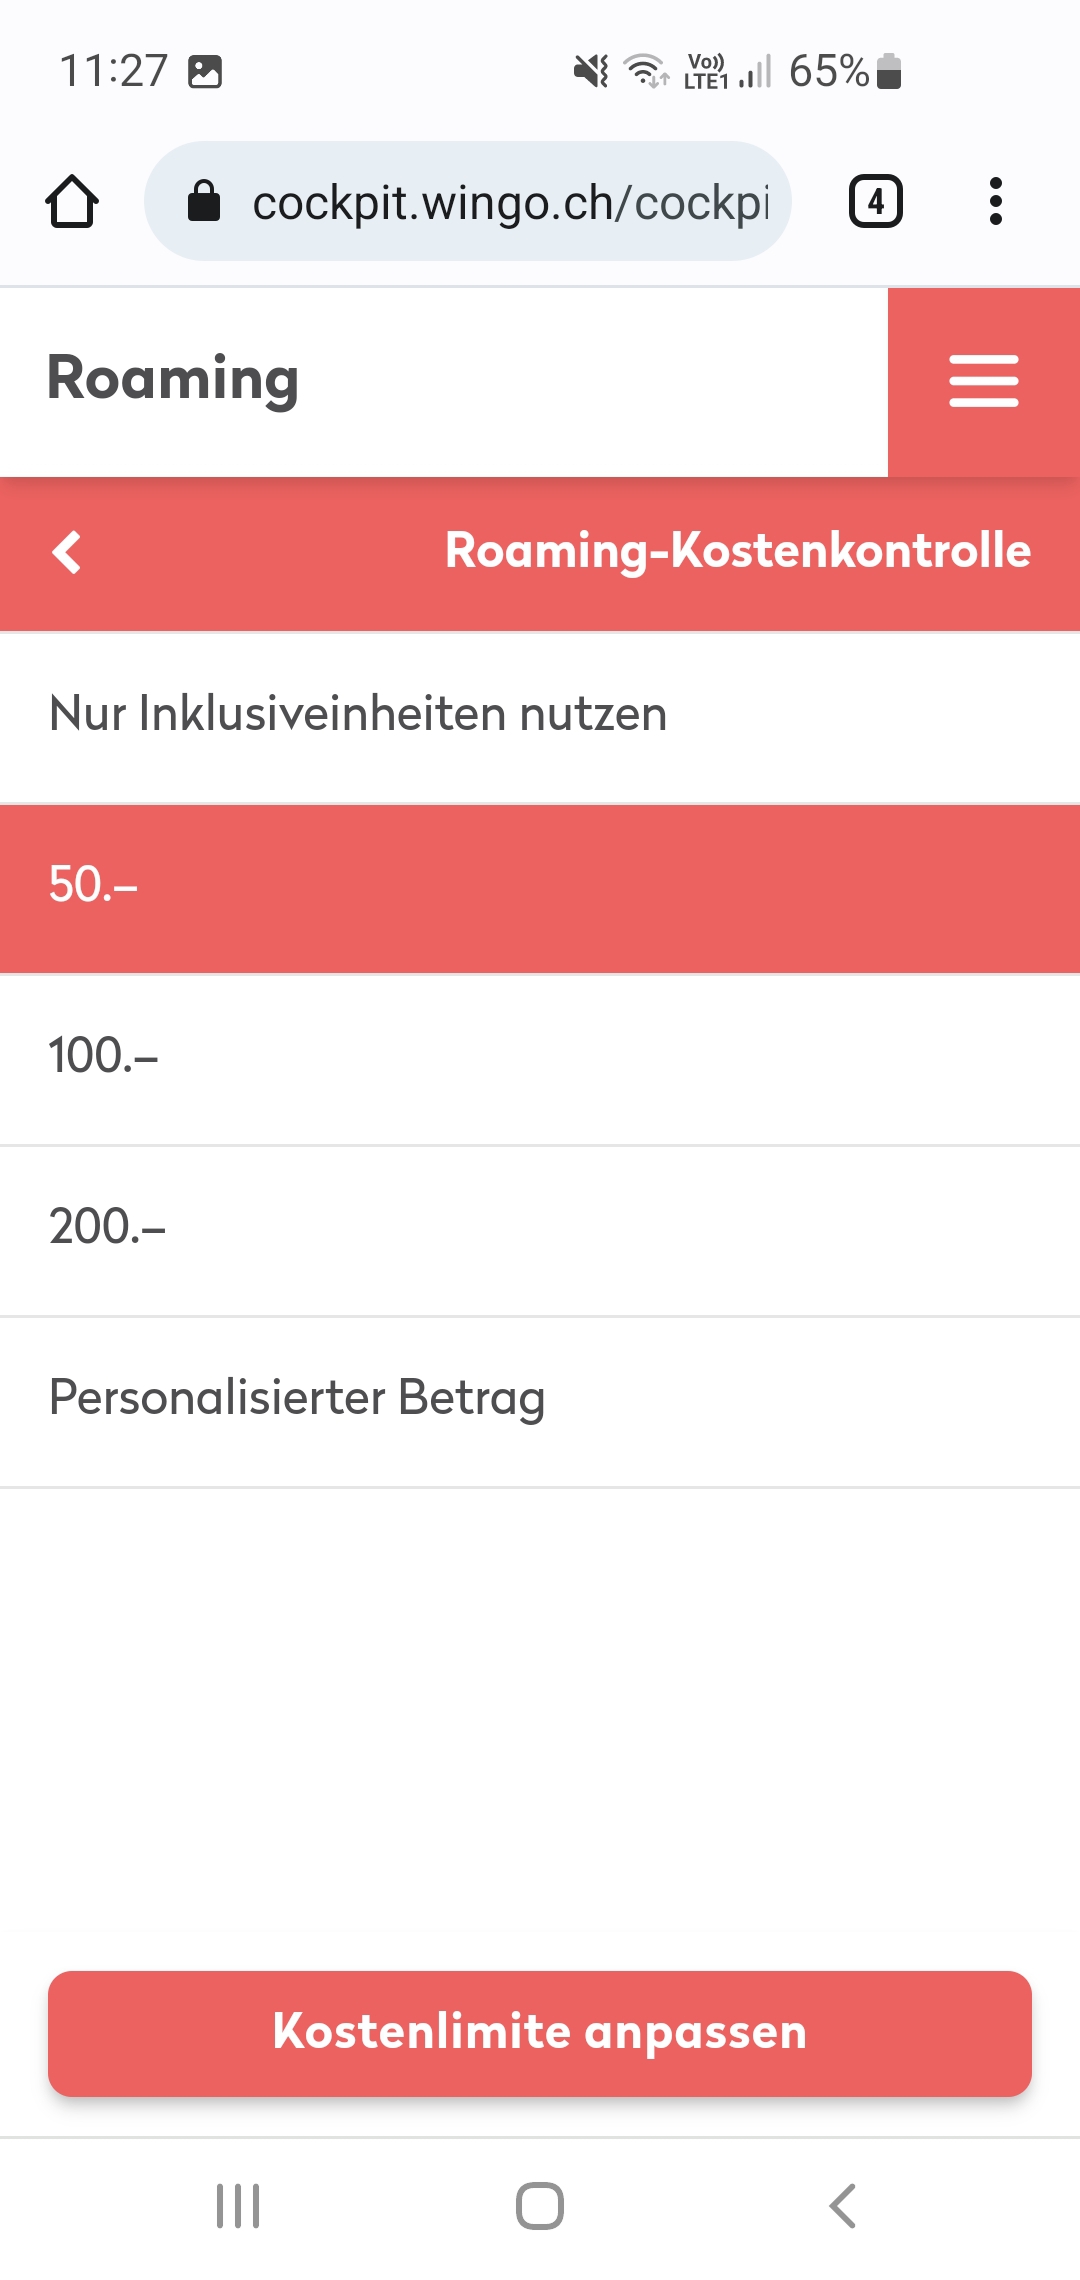Tap Kostenlimite anpassen button
Screen dimensions: 1080x2280
point(540,2033)
